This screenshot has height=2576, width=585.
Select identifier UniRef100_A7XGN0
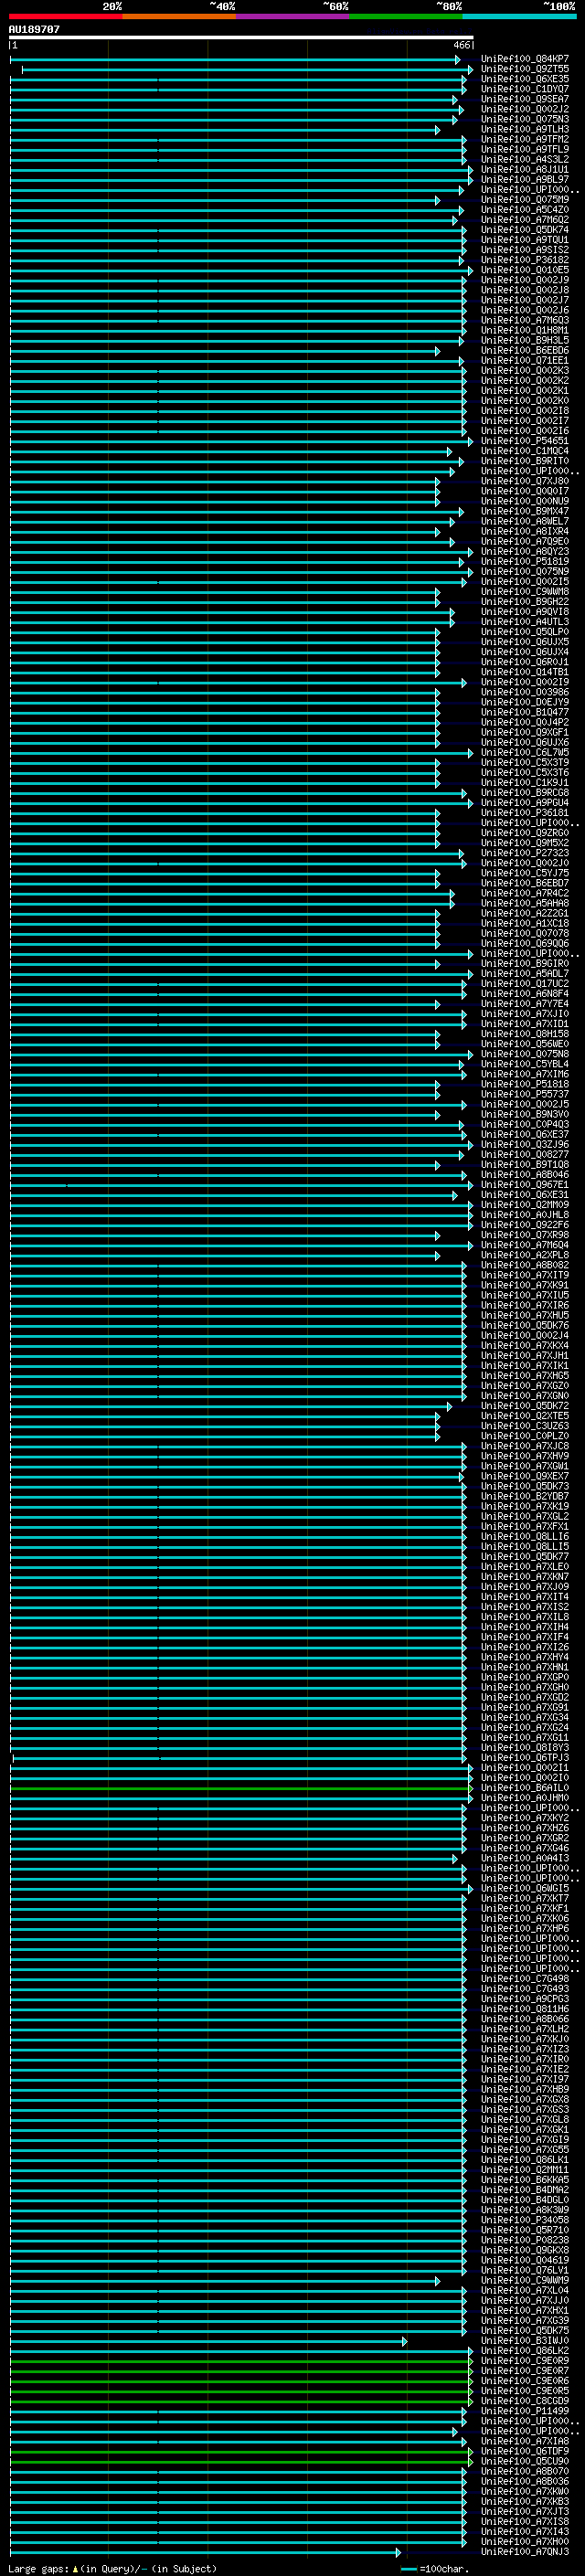[x=525, y=1395]
